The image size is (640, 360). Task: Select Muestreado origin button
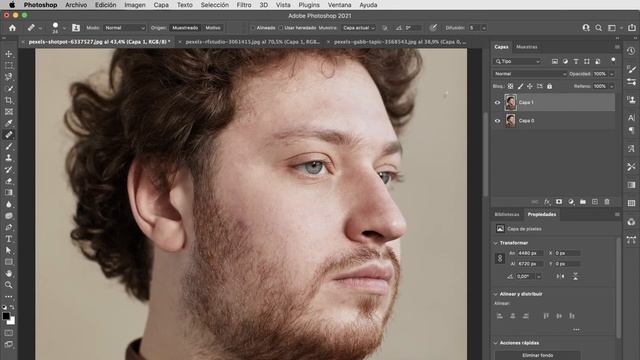[185, 28]
